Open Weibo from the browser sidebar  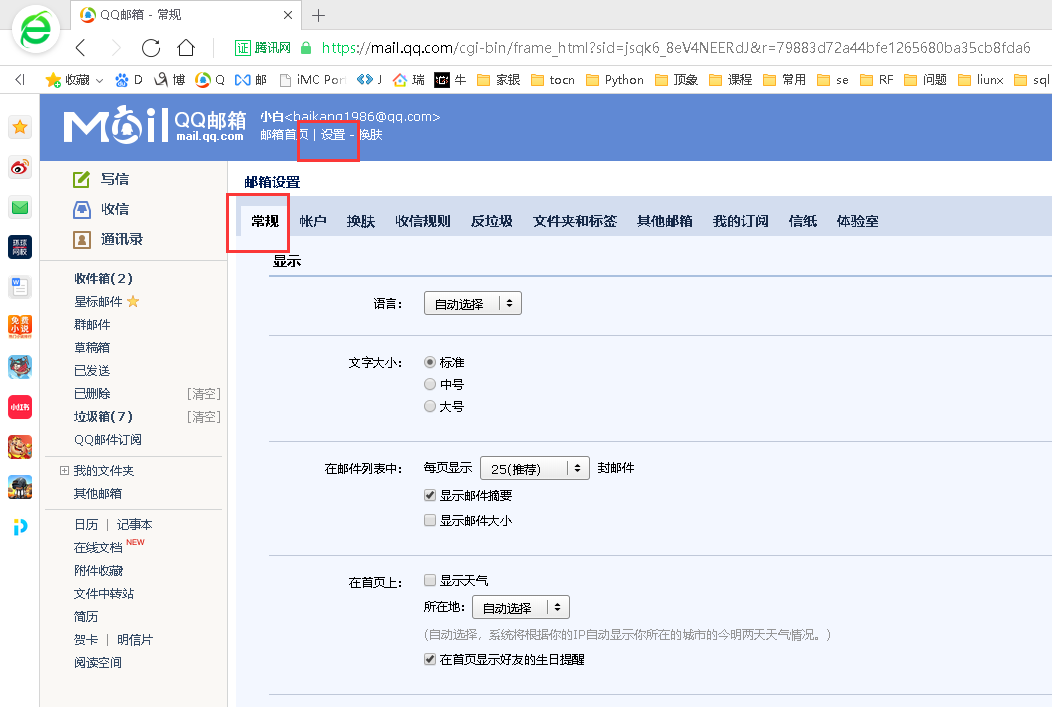point(20,167)
